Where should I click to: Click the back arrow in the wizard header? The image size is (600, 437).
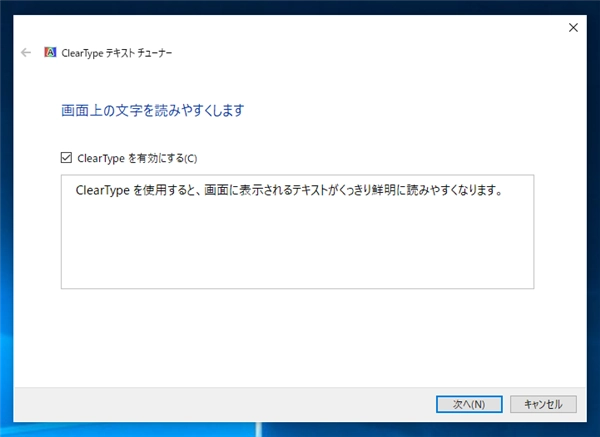[26, 52]
